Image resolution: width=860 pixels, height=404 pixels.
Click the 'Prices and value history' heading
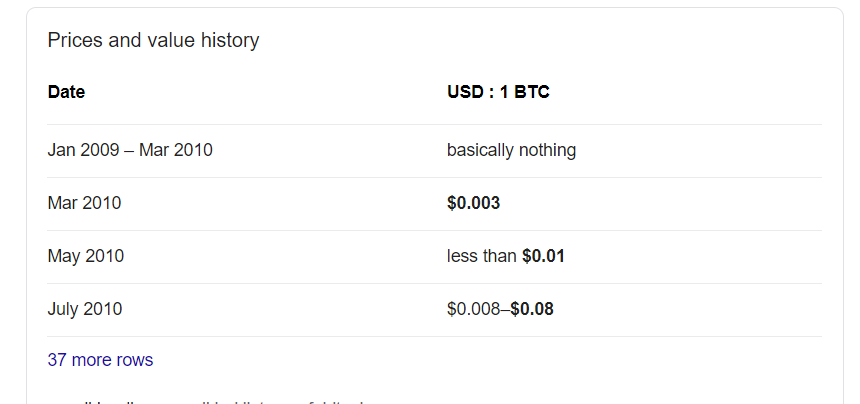coord(154,41)
